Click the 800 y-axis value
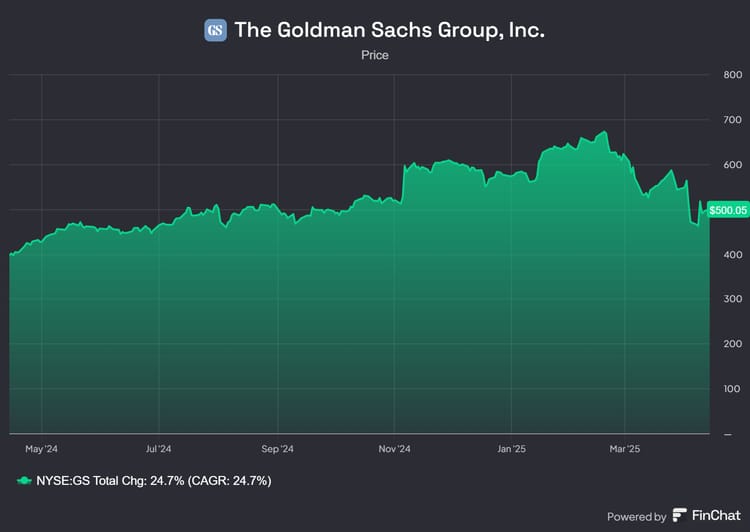 [731, 75]
